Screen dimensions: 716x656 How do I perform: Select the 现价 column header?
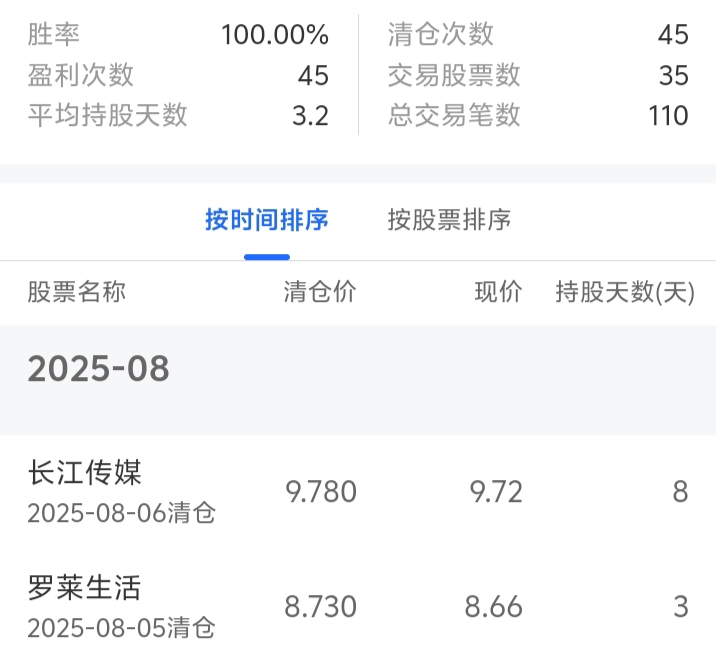498,292
